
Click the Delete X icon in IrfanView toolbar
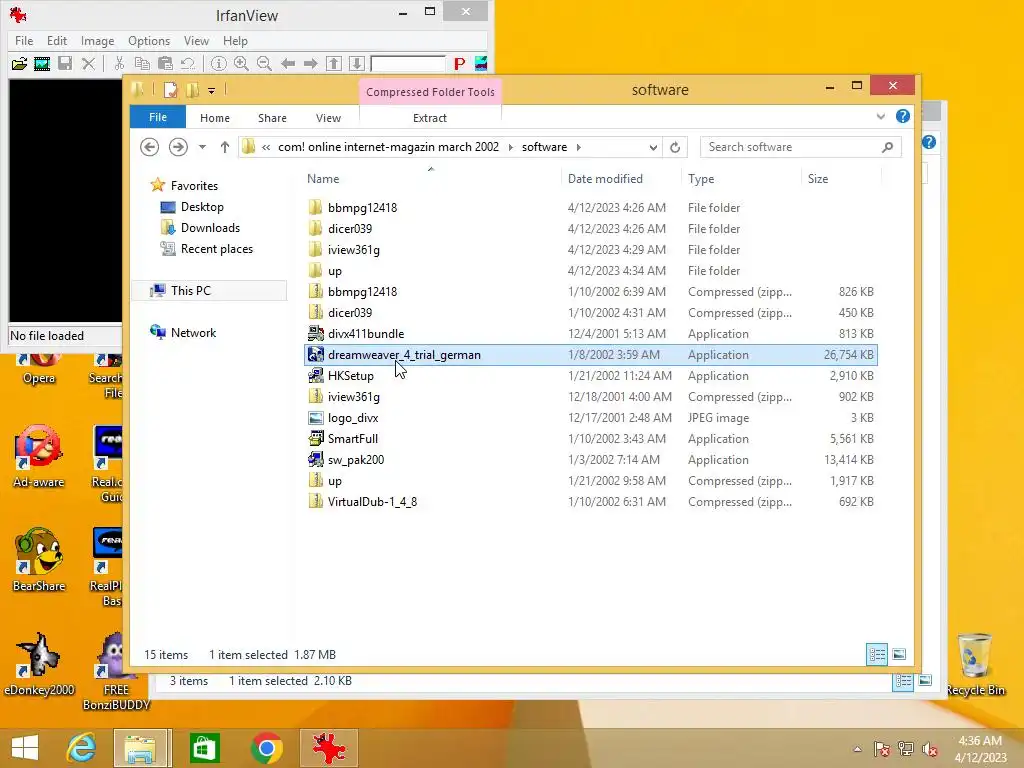(88, 63)
